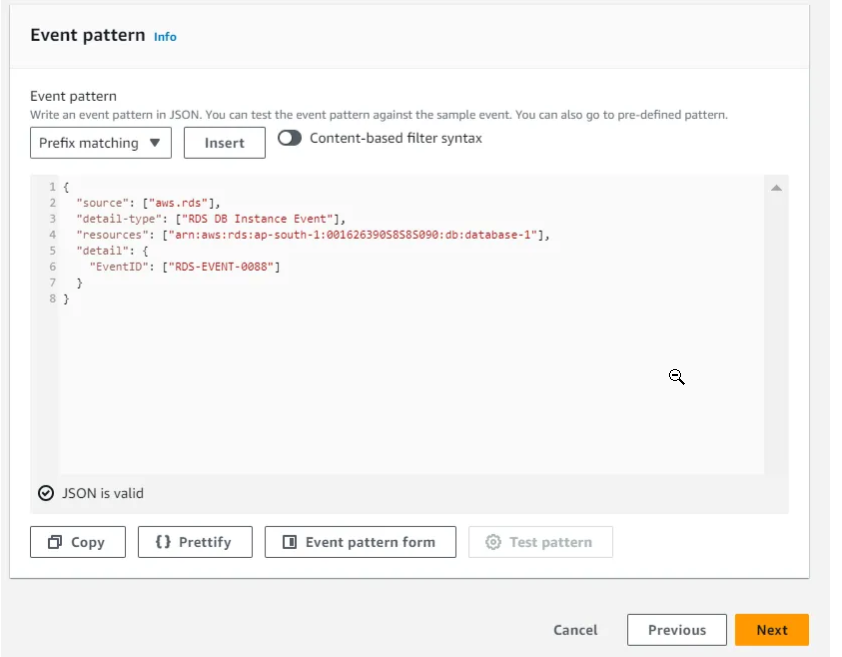842x657 pixels.
Task: Click the "resources" ARN line in editor
Action: pos(312,235)
